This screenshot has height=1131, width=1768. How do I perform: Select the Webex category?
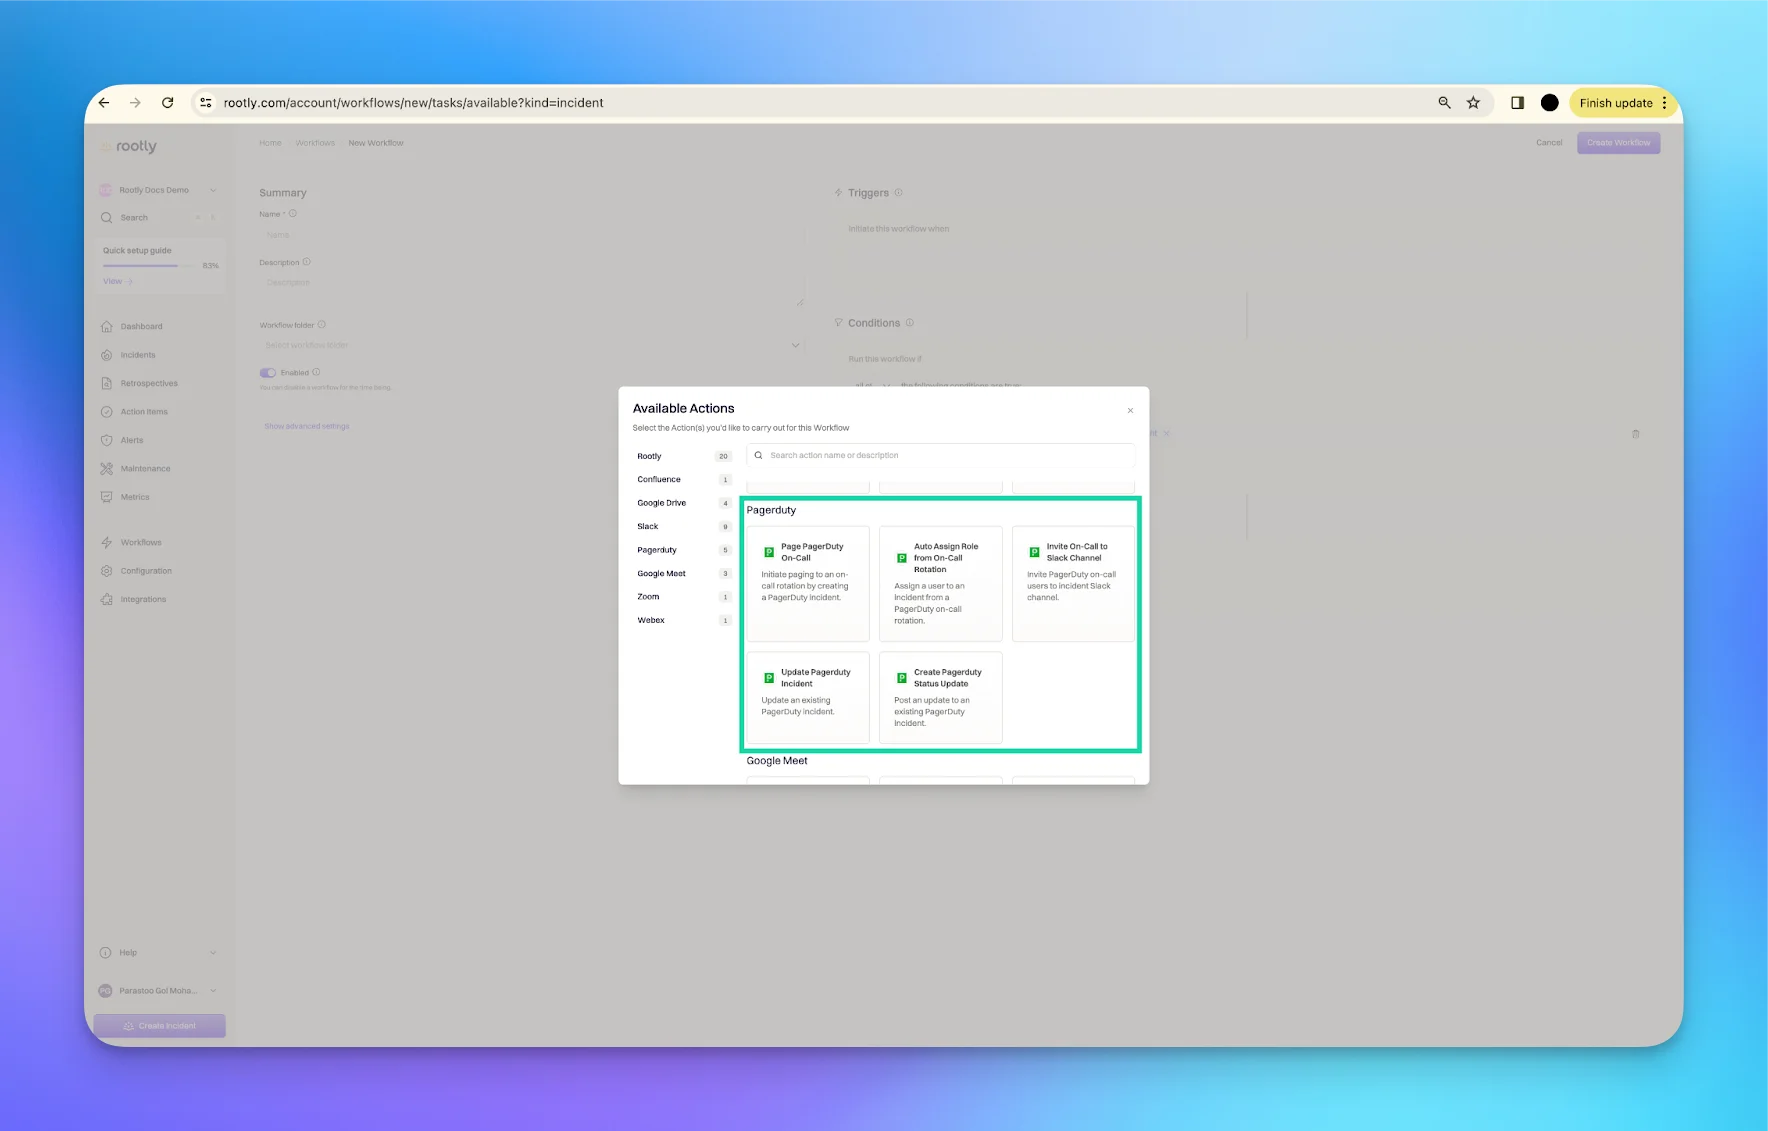(684, 620)
